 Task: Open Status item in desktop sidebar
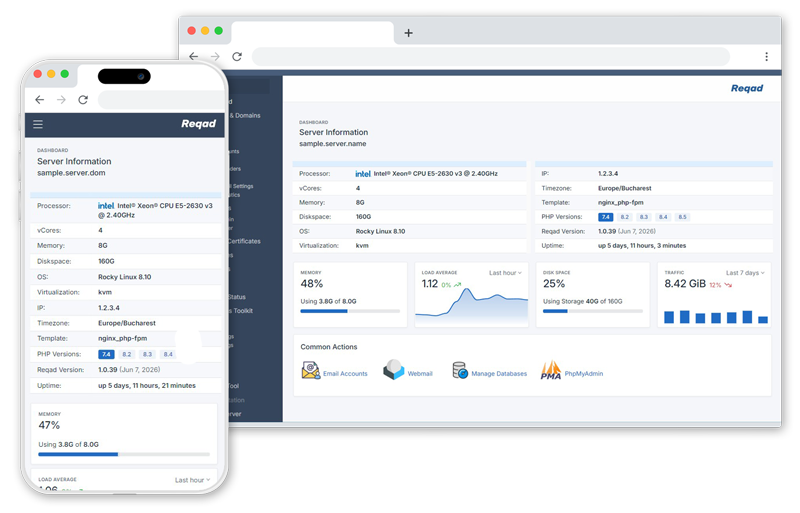(x=237, y=297)
